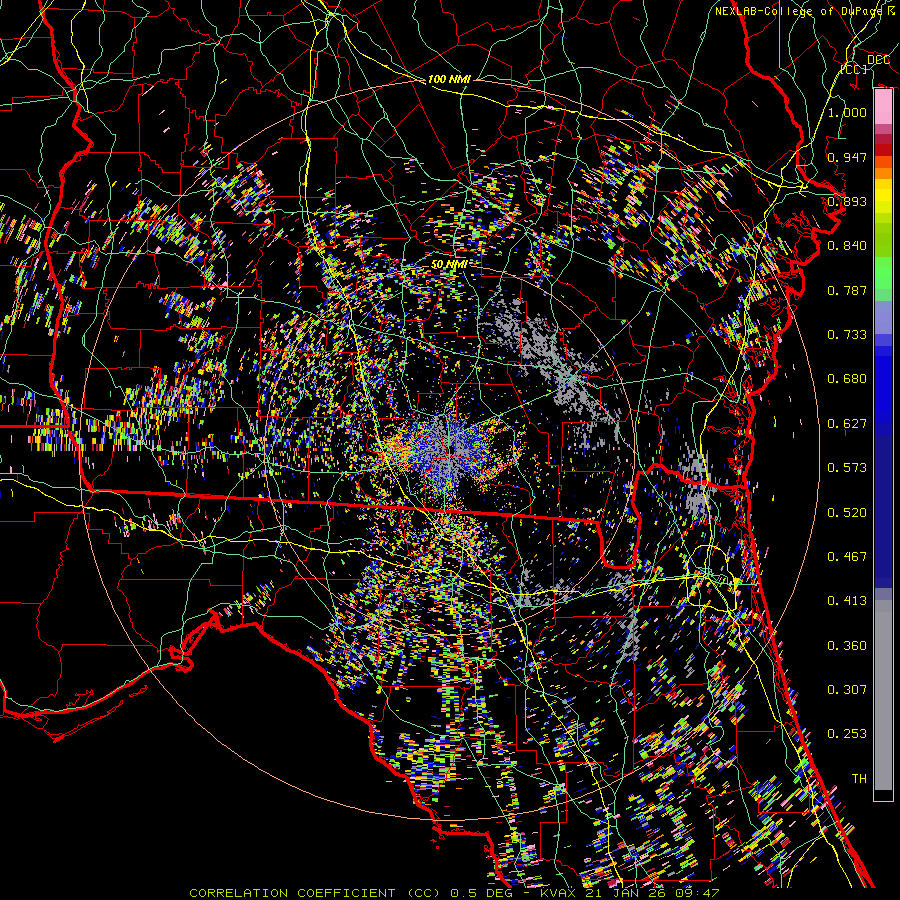Pick the pink color at top of scale
The height and width of the screenshot is (900, 900).
[x=883, y=106]
